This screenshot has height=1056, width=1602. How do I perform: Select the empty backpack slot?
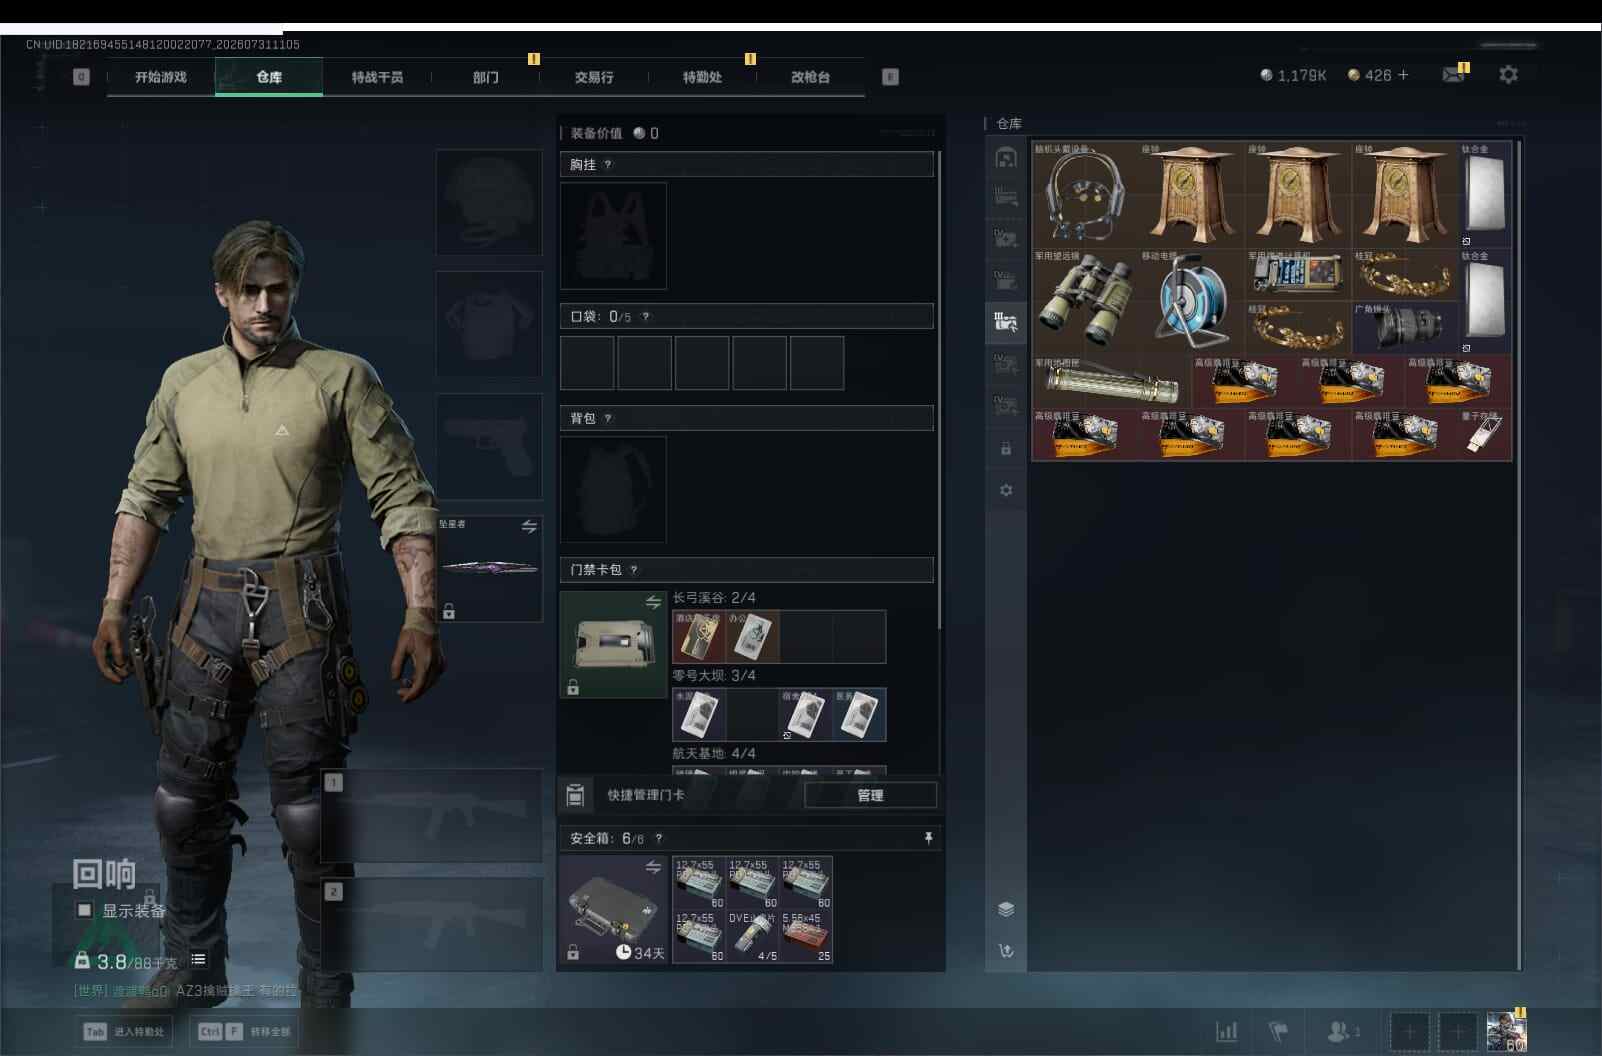614,490
